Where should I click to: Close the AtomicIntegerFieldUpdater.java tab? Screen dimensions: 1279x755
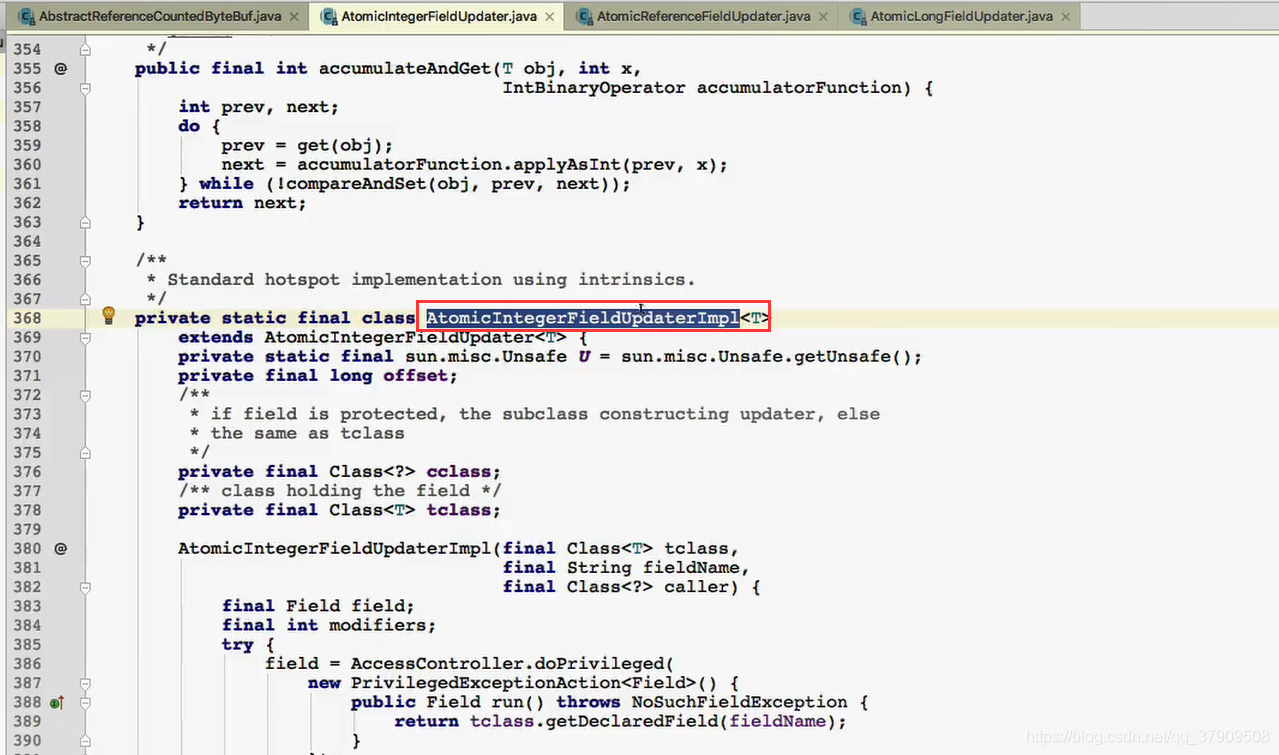pos(548,17)
